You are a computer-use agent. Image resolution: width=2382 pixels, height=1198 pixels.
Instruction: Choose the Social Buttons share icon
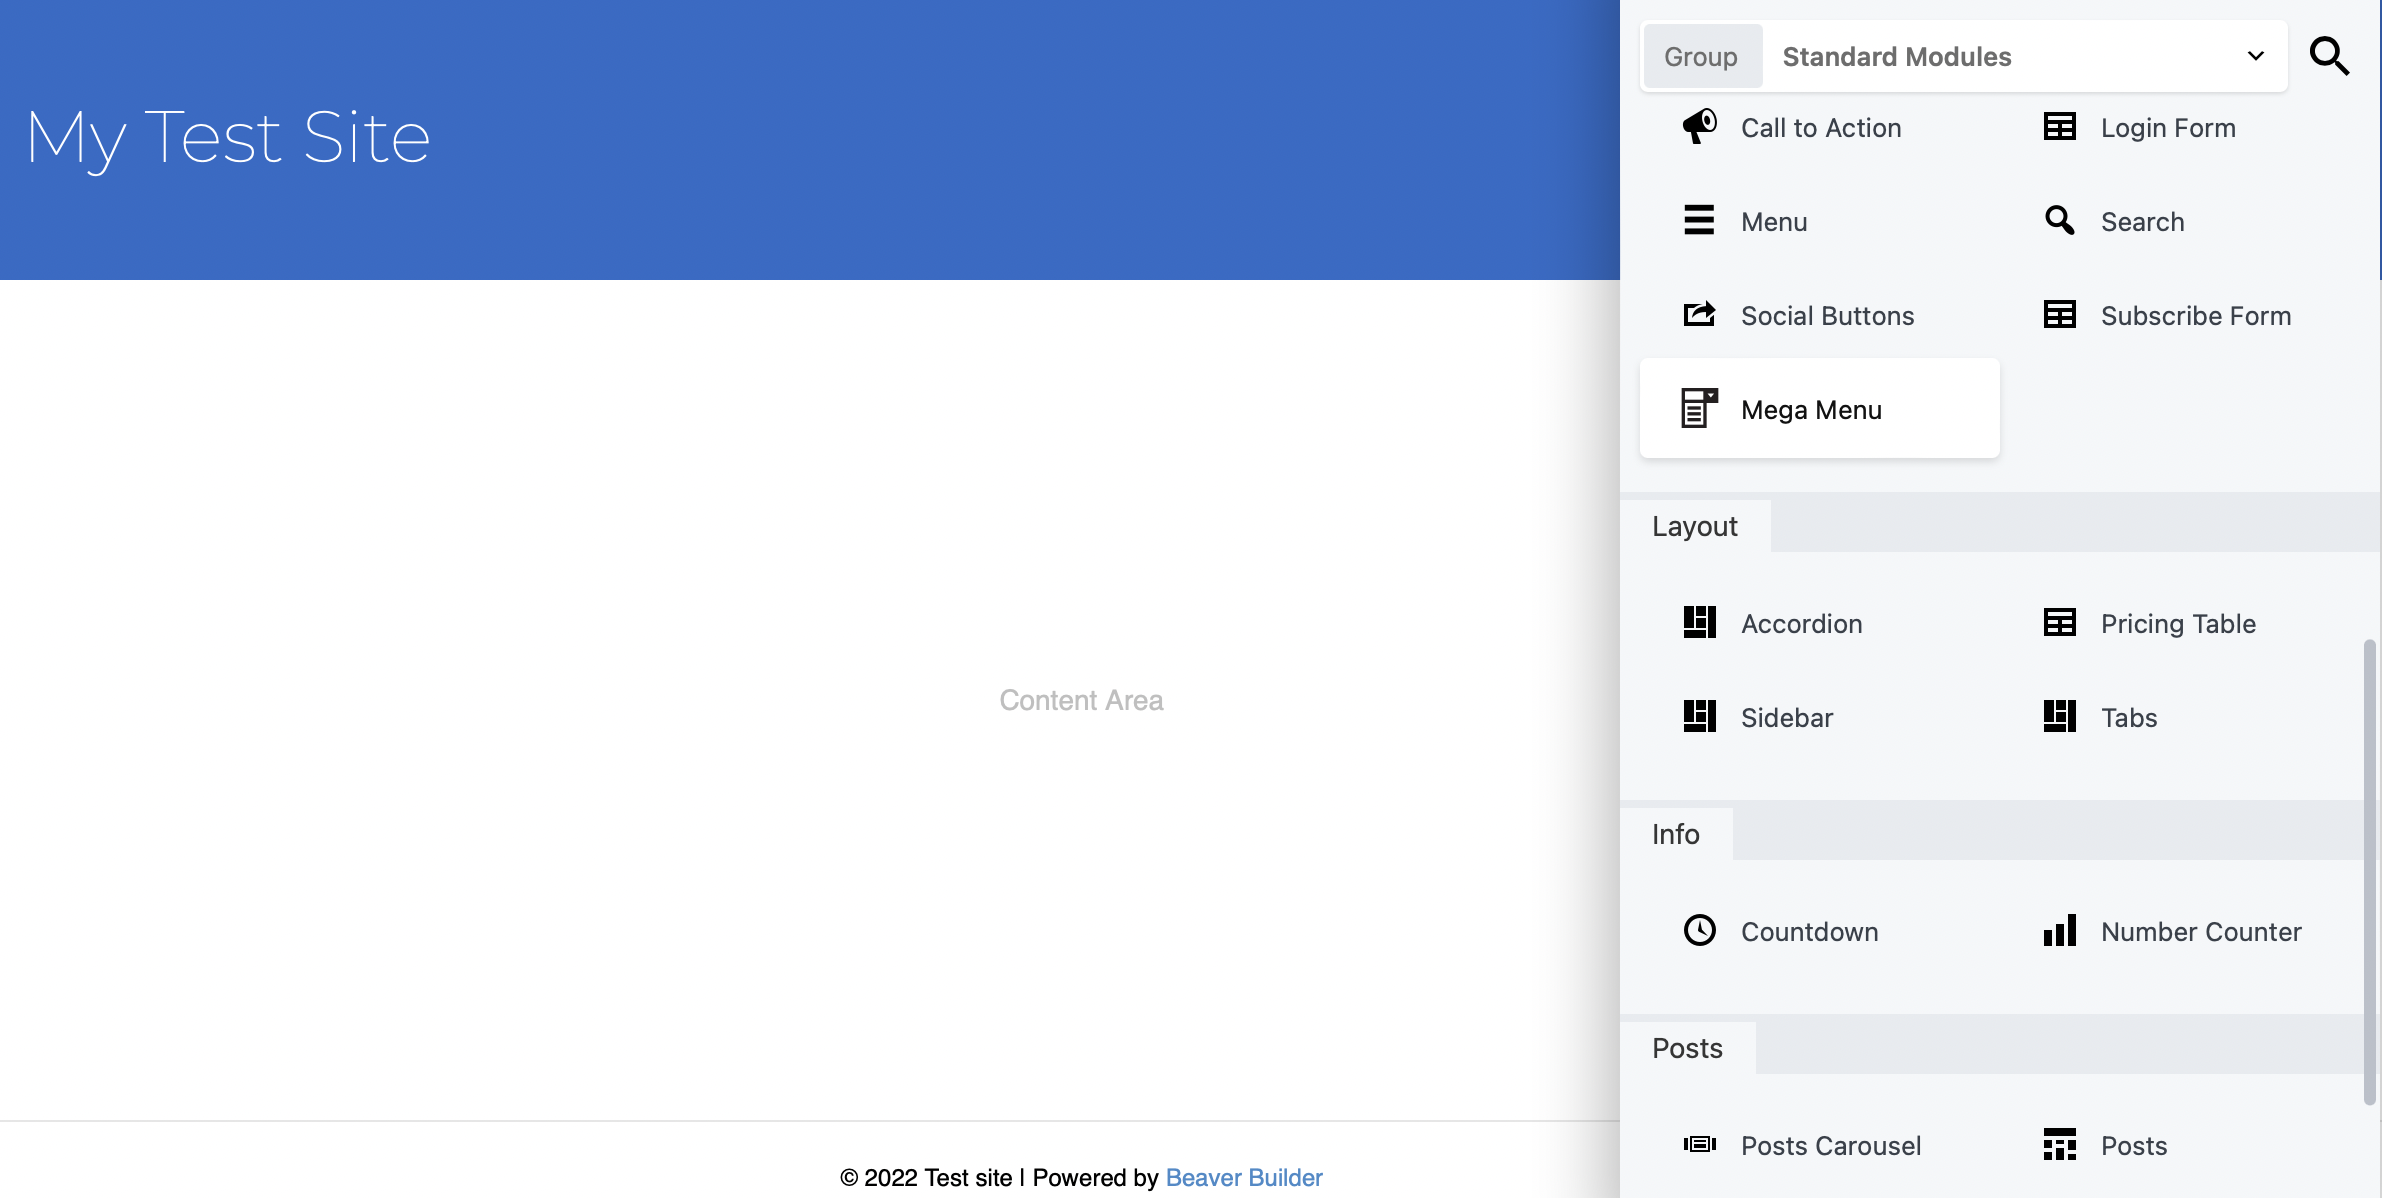click(x=1699, y=315)
